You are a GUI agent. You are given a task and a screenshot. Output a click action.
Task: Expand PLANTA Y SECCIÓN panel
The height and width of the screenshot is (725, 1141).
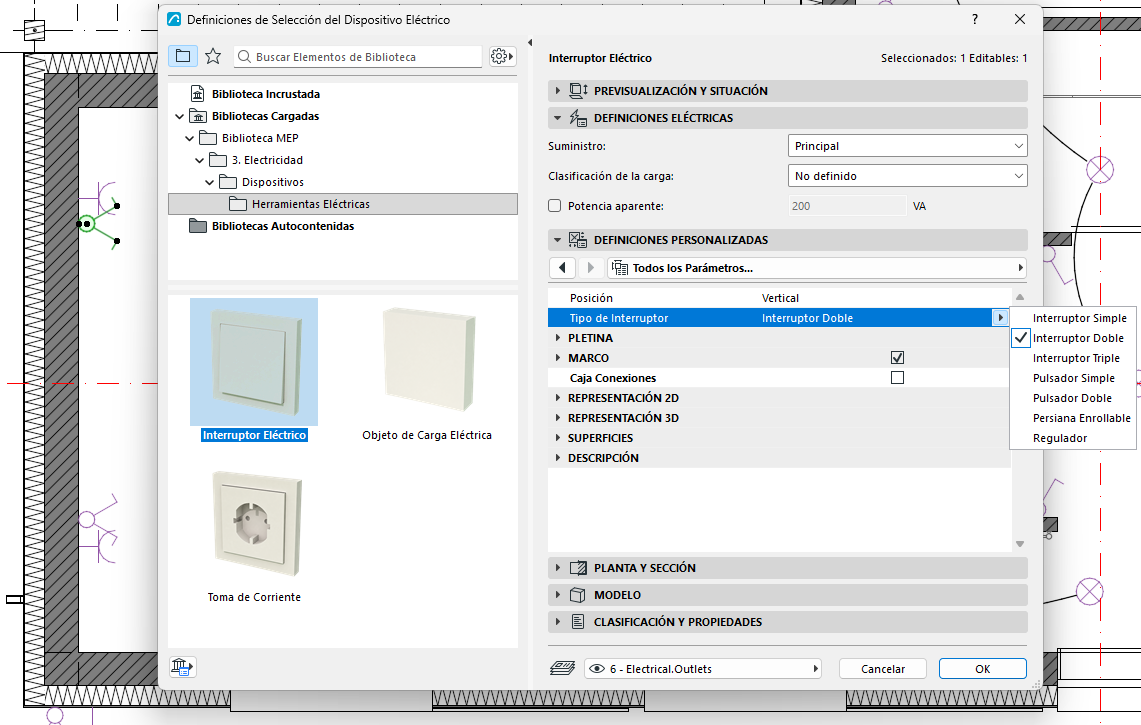pyautogui.click(x=787, y=568)
